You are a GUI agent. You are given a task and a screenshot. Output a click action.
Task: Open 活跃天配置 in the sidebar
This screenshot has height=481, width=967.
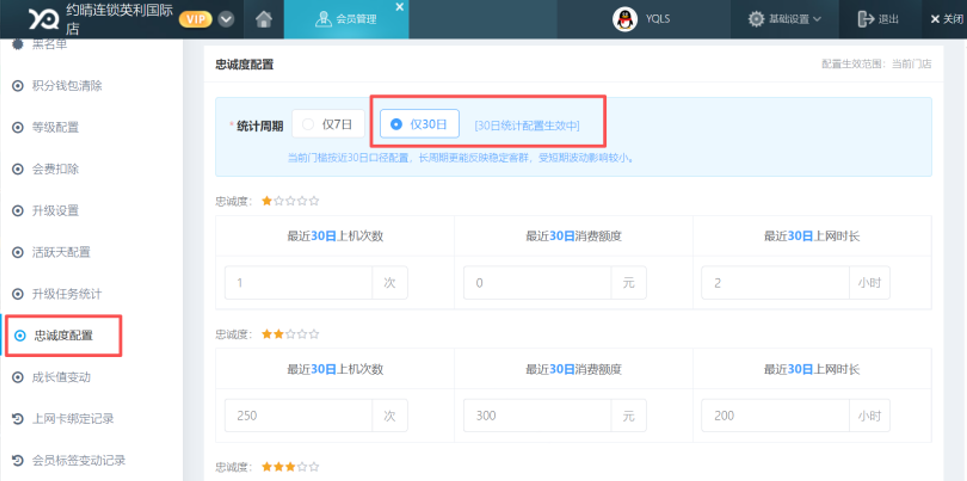coord(61,252)
